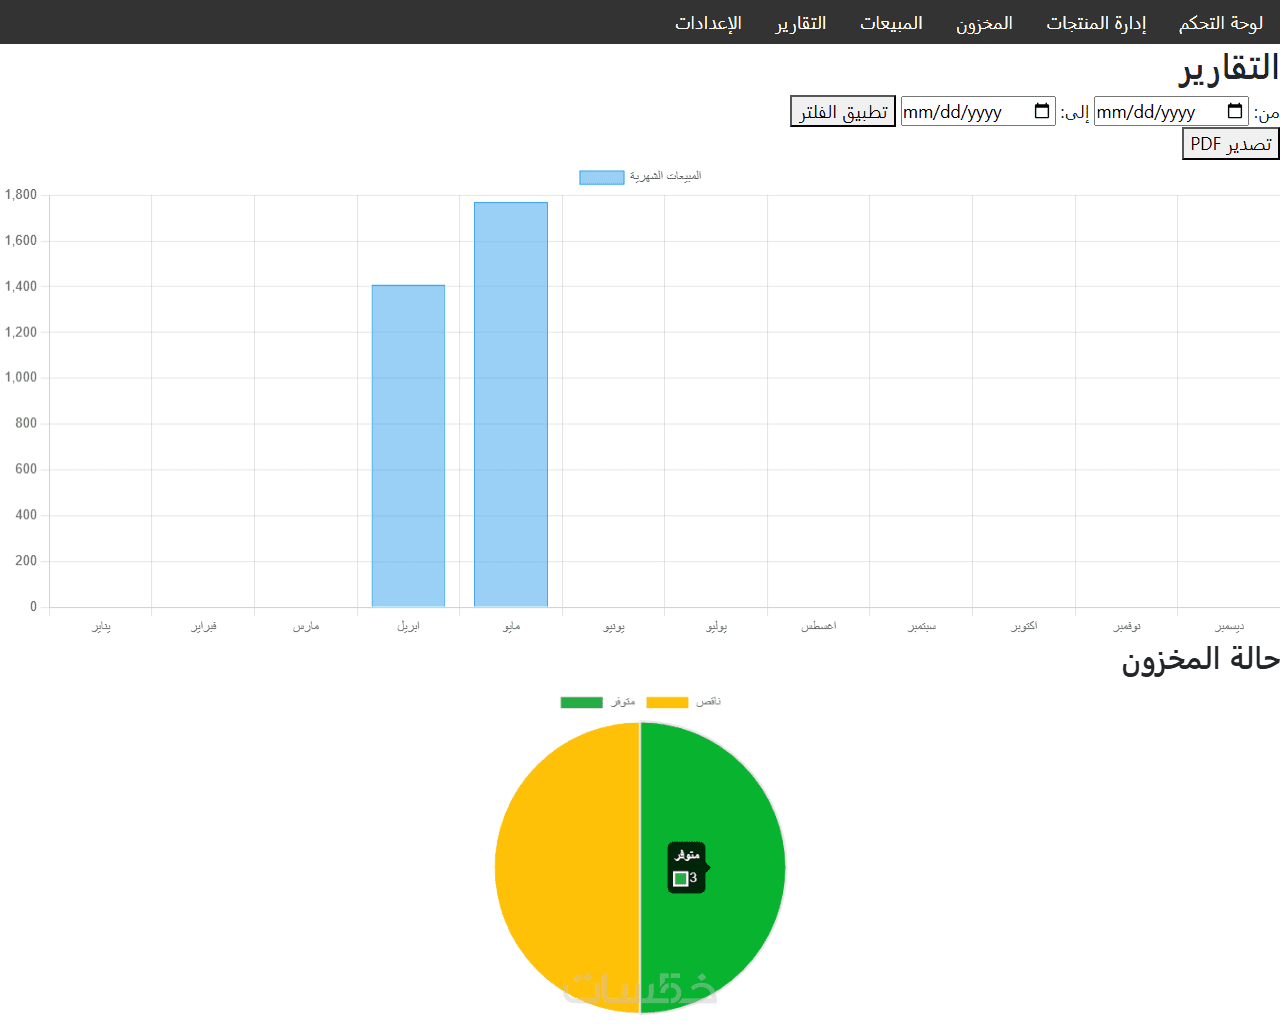The image size is (1280, 1024).
Task: Toggle the green متوفر legend swatch
Action: [x=581, y=702]
